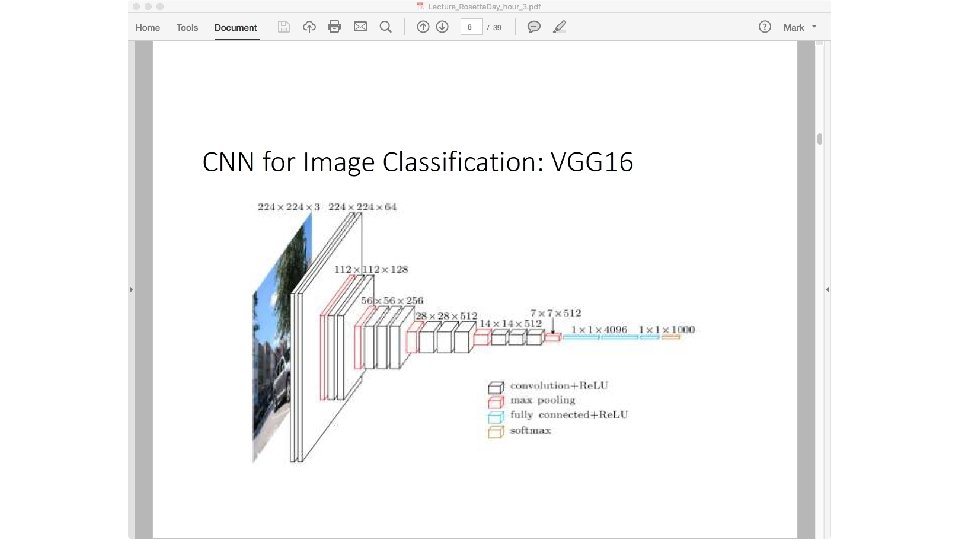Click the slide title 'CNN for Image Classification: VGG16'

pos(418,162)
